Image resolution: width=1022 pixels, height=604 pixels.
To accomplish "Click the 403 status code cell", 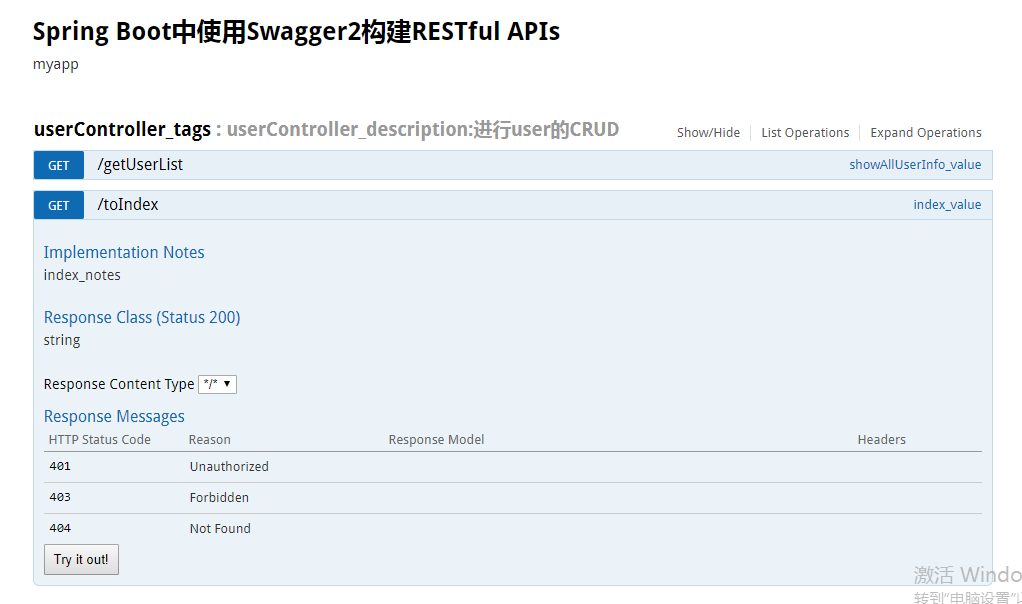I will click(60, 497).
